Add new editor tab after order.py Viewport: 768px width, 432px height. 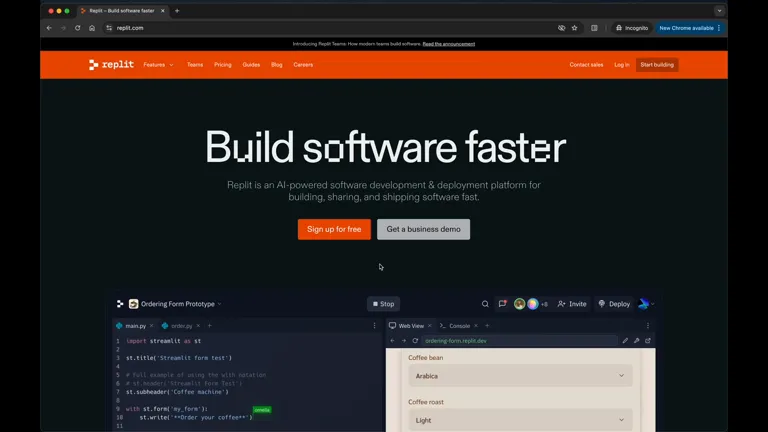[210, 326]
